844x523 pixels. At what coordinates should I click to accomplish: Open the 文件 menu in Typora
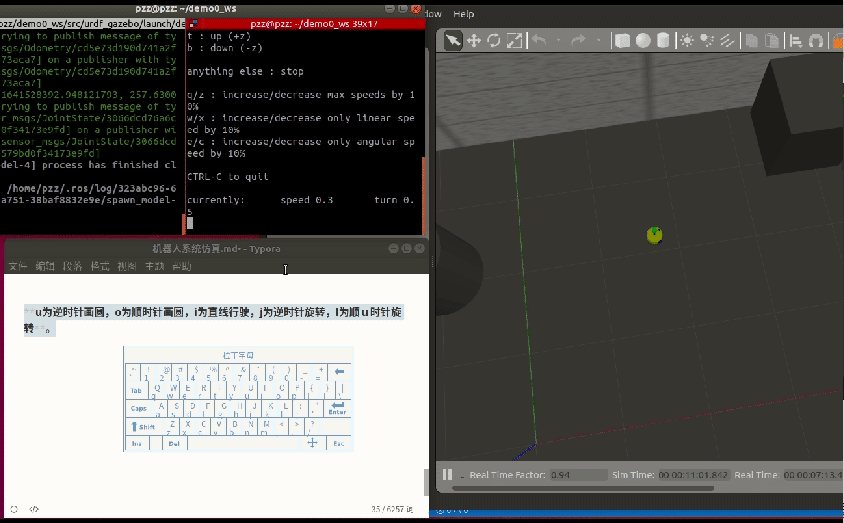click(x=17, y=267)
